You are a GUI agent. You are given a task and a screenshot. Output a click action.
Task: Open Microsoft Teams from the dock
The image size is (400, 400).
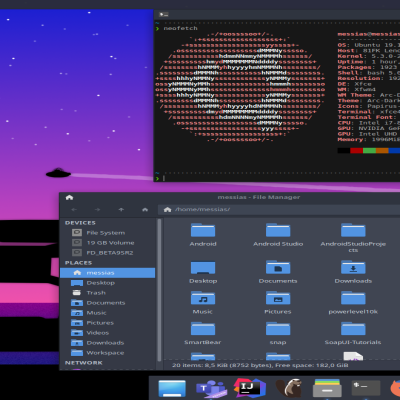pos(211,389)
